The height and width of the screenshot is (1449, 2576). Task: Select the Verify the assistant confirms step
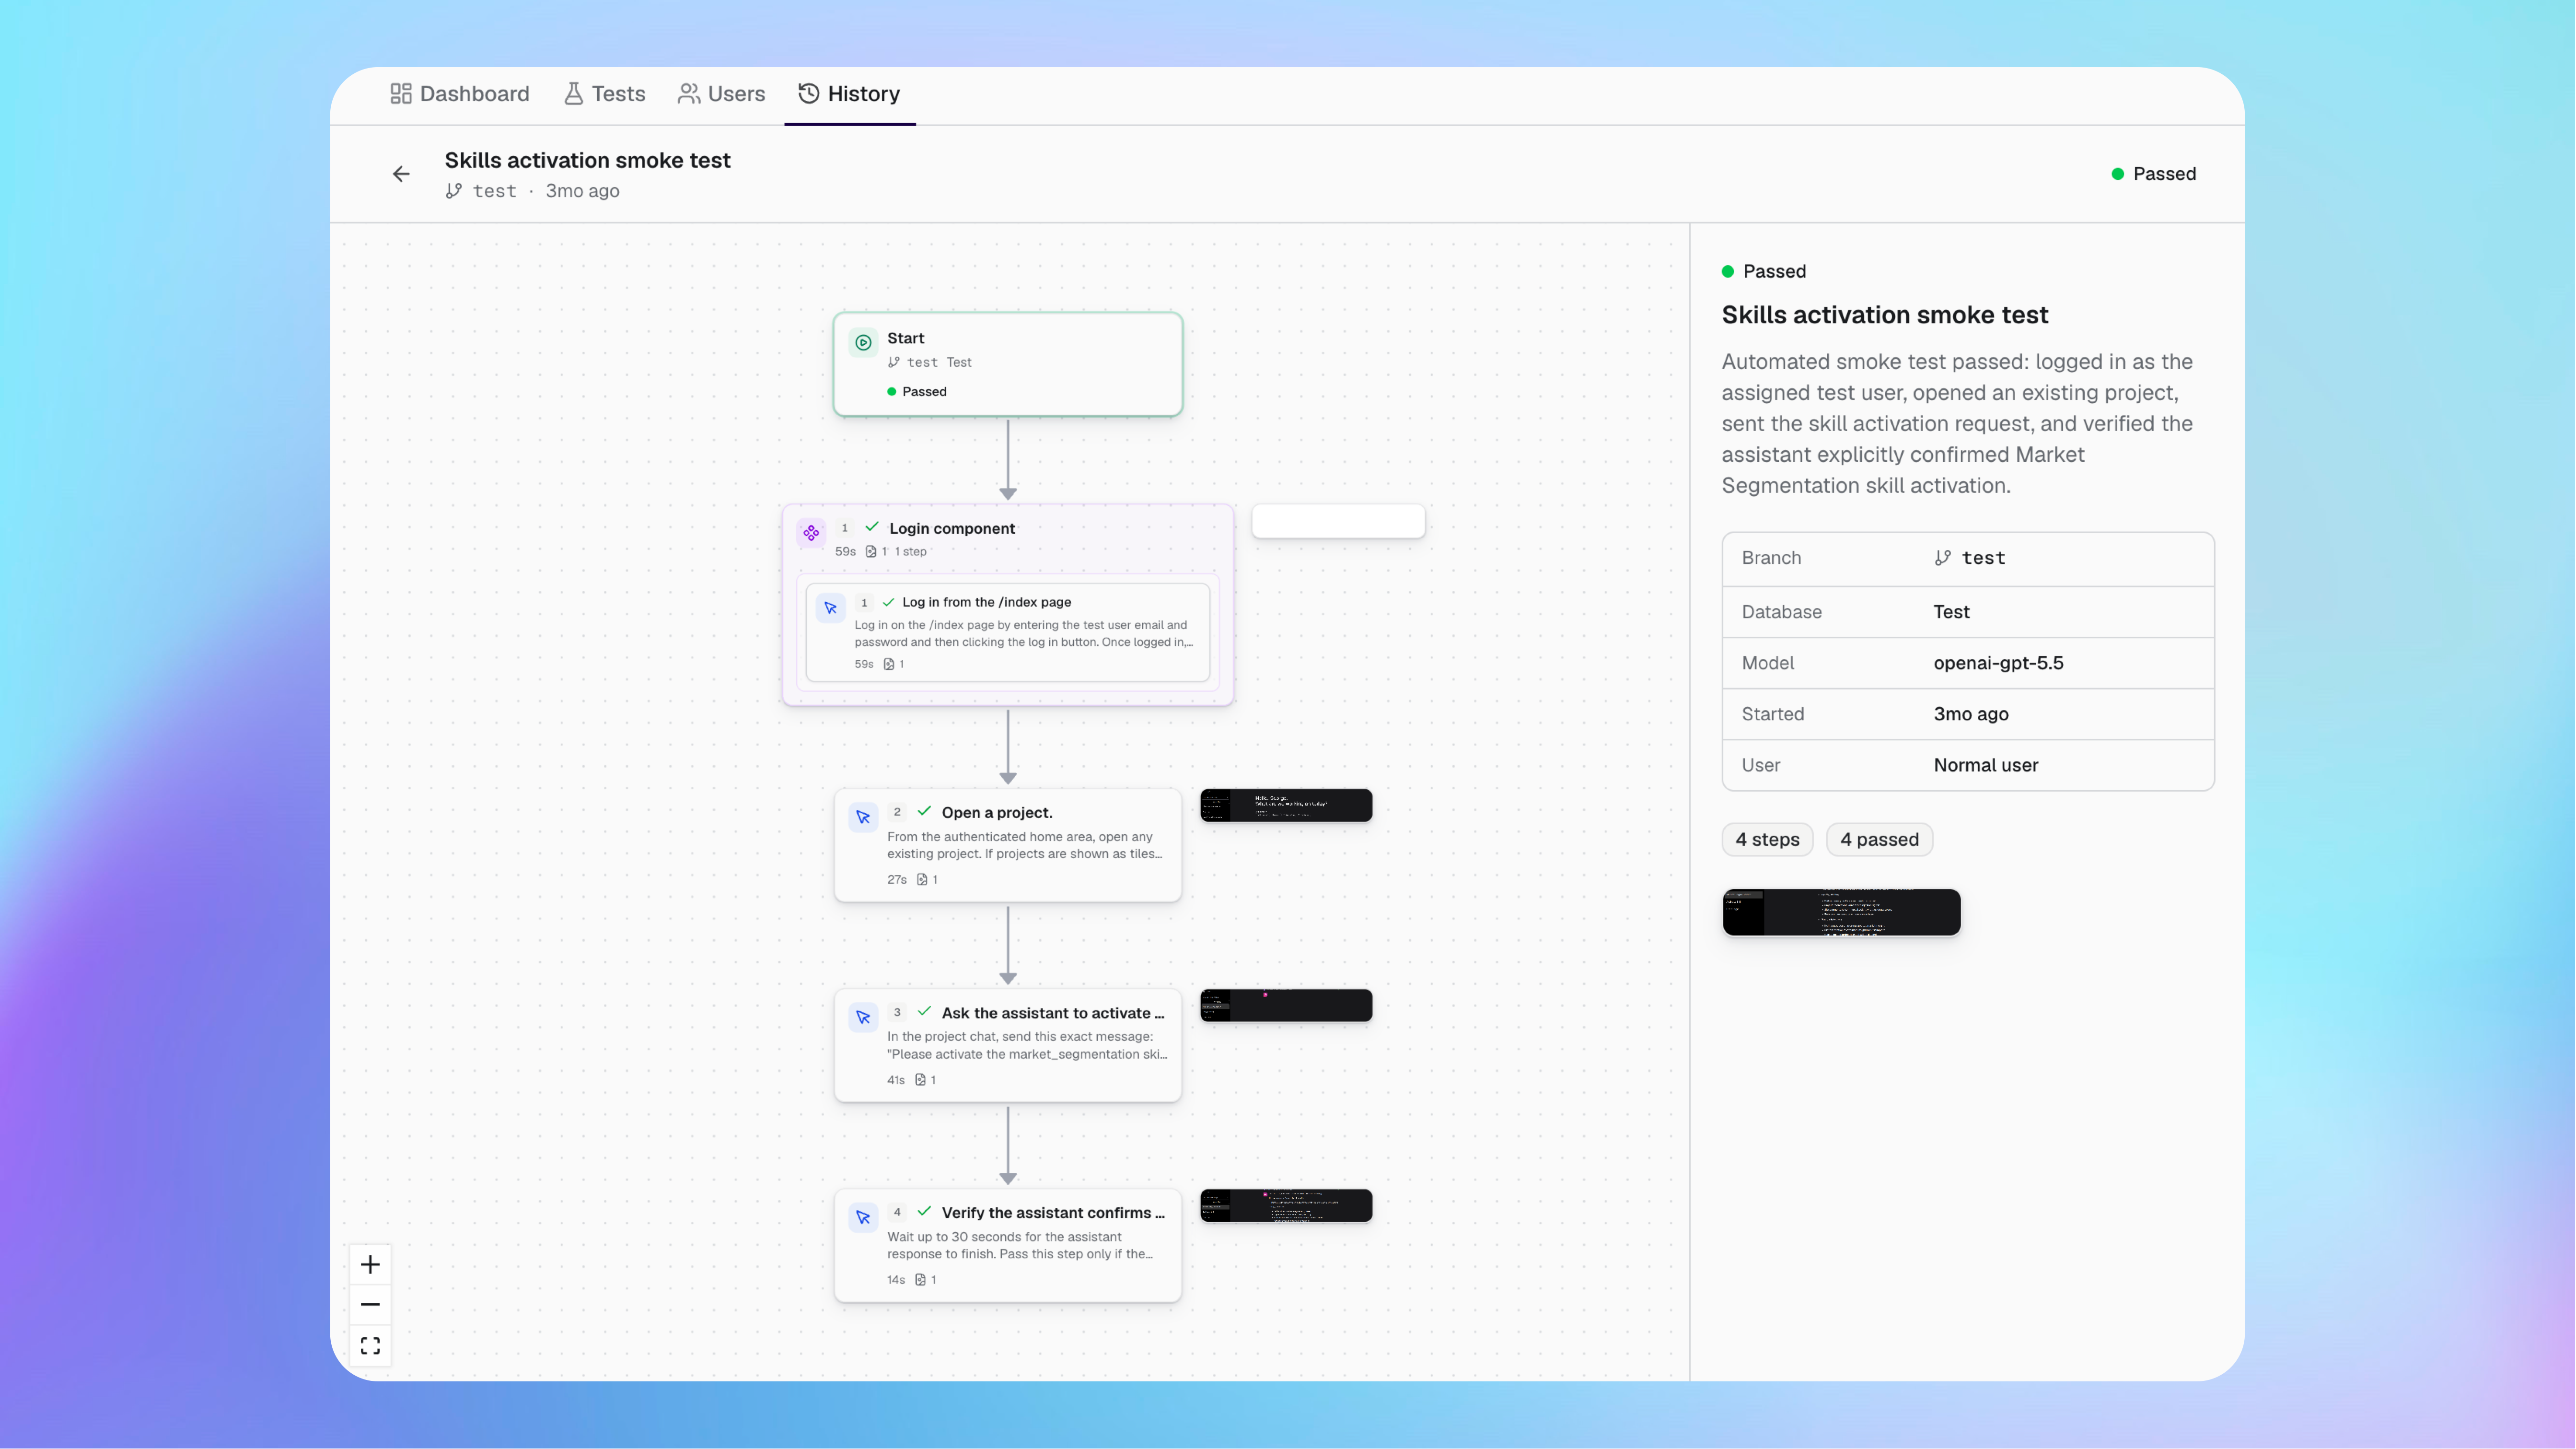(x=1008, y=1246)
